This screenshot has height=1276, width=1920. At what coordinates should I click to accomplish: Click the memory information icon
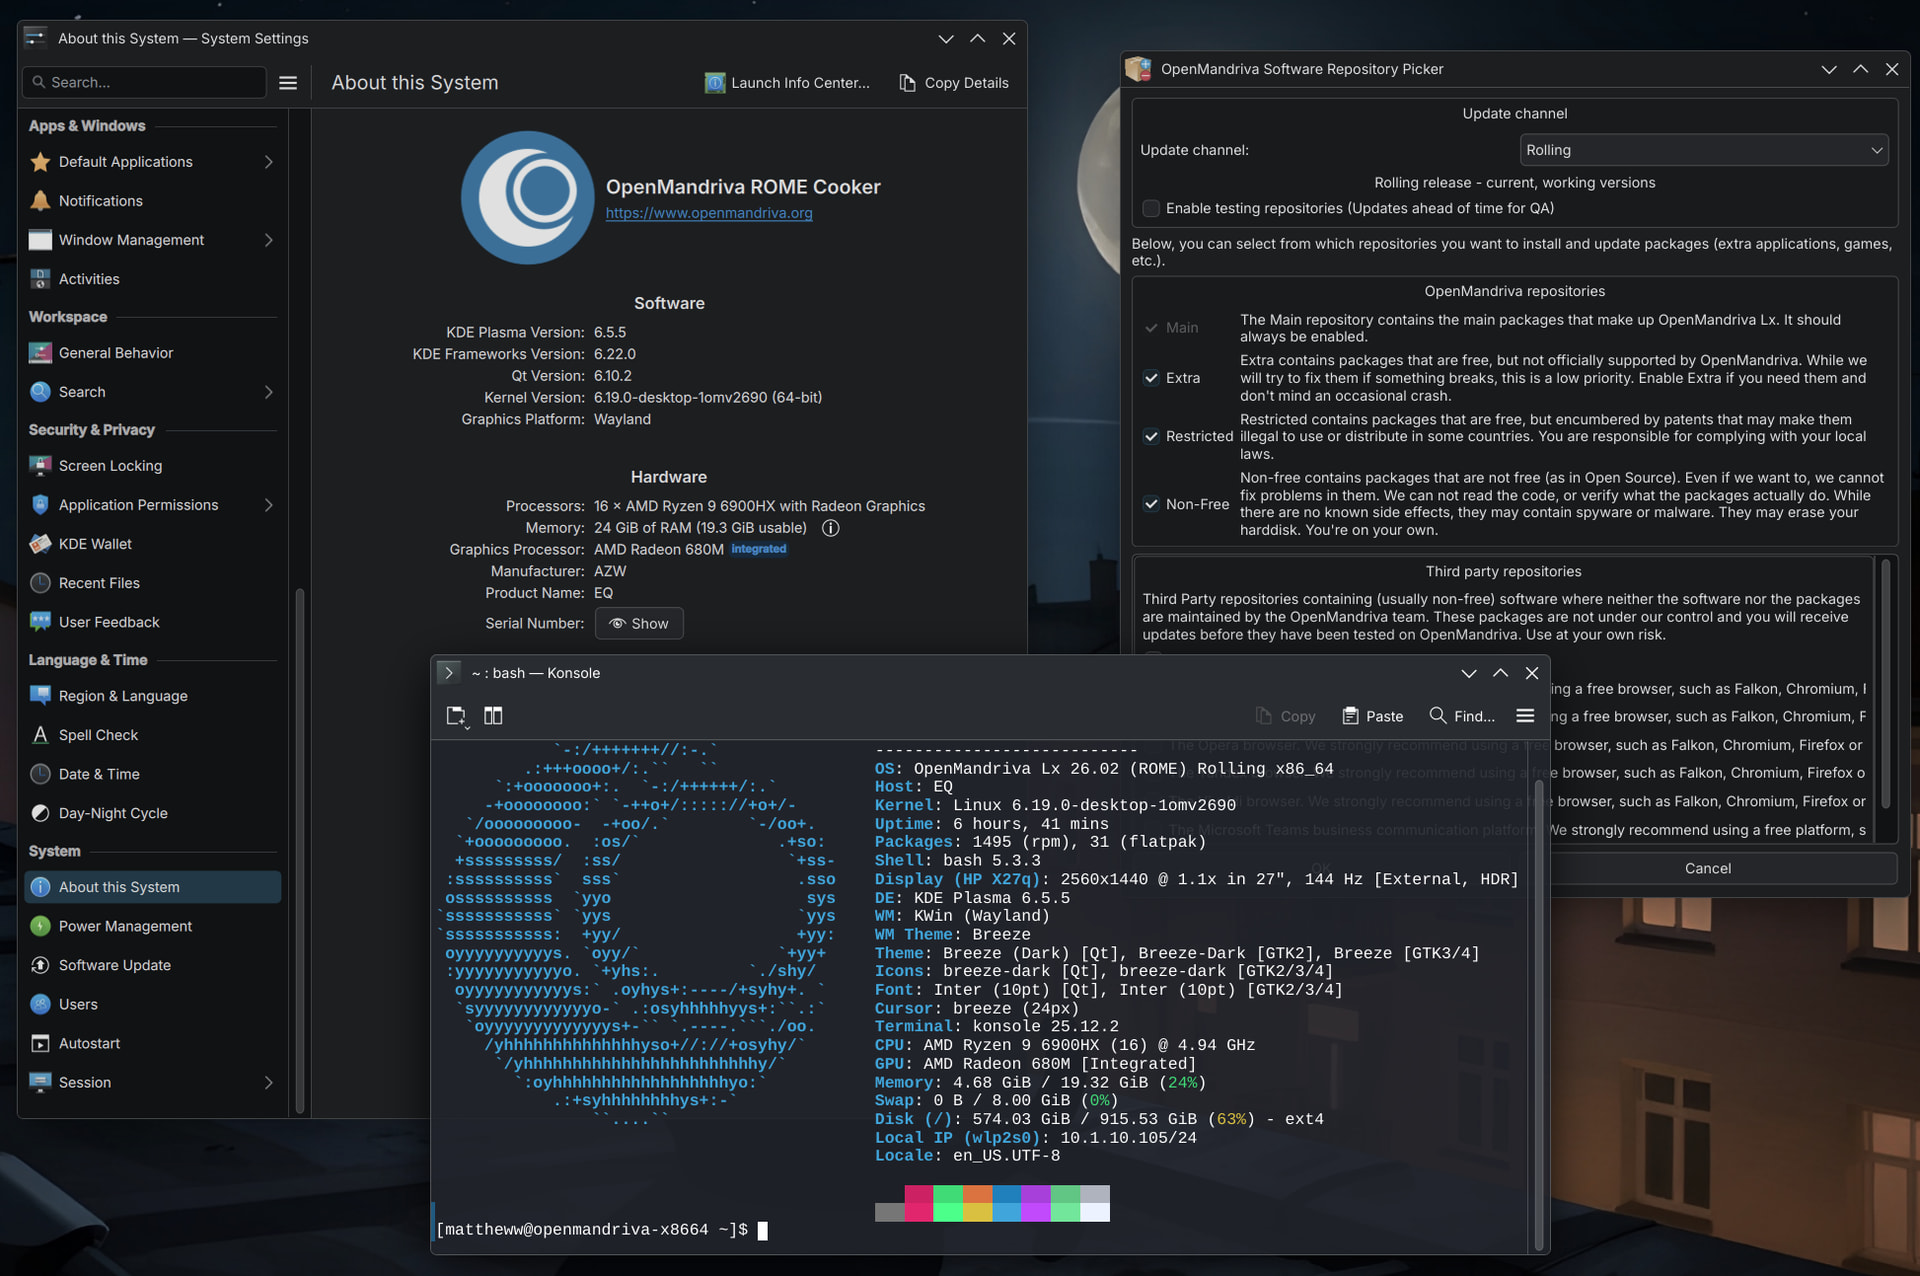830,528
